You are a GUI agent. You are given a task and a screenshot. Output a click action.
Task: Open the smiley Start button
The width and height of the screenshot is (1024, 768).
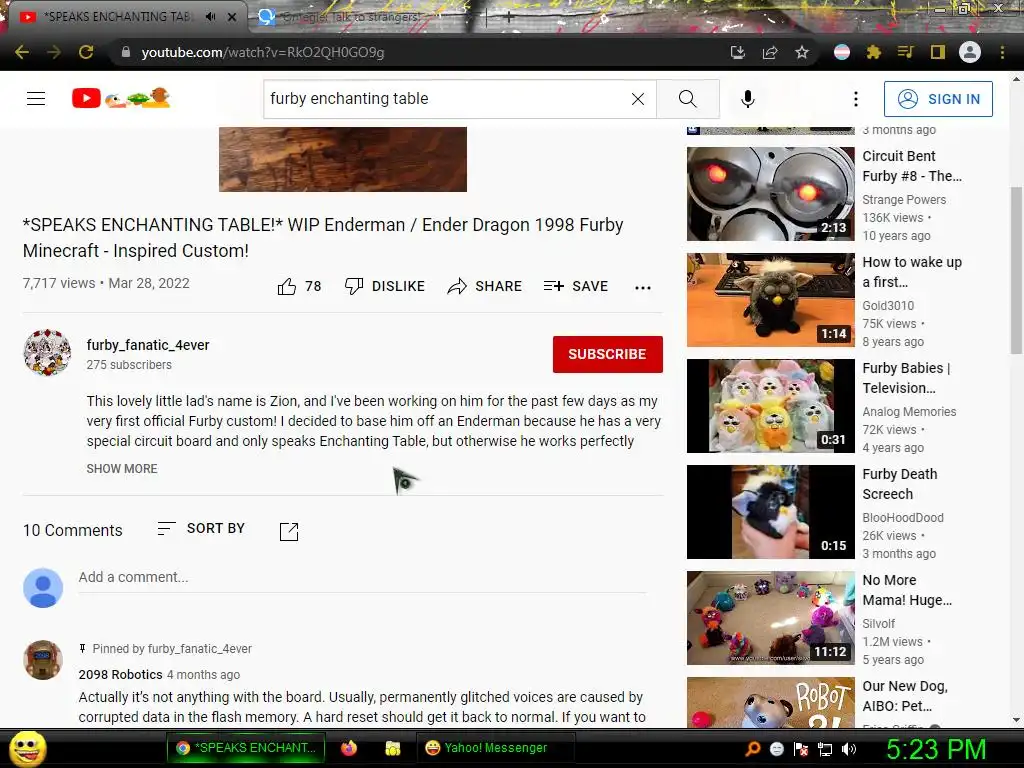(x=28, y=748)
